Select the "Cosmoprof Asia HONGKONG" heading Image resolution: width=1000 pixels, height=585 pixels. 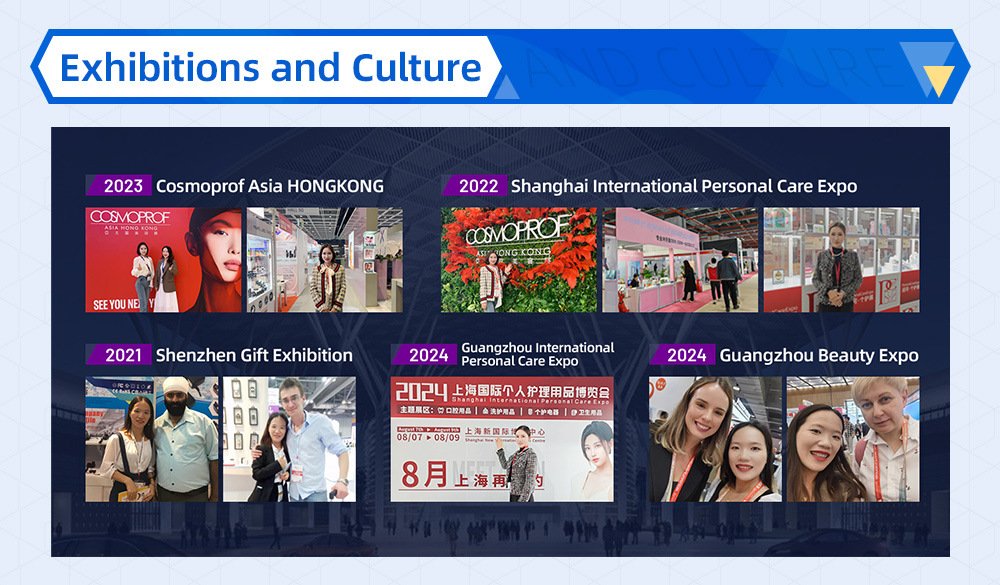click(x=270, y=186)
